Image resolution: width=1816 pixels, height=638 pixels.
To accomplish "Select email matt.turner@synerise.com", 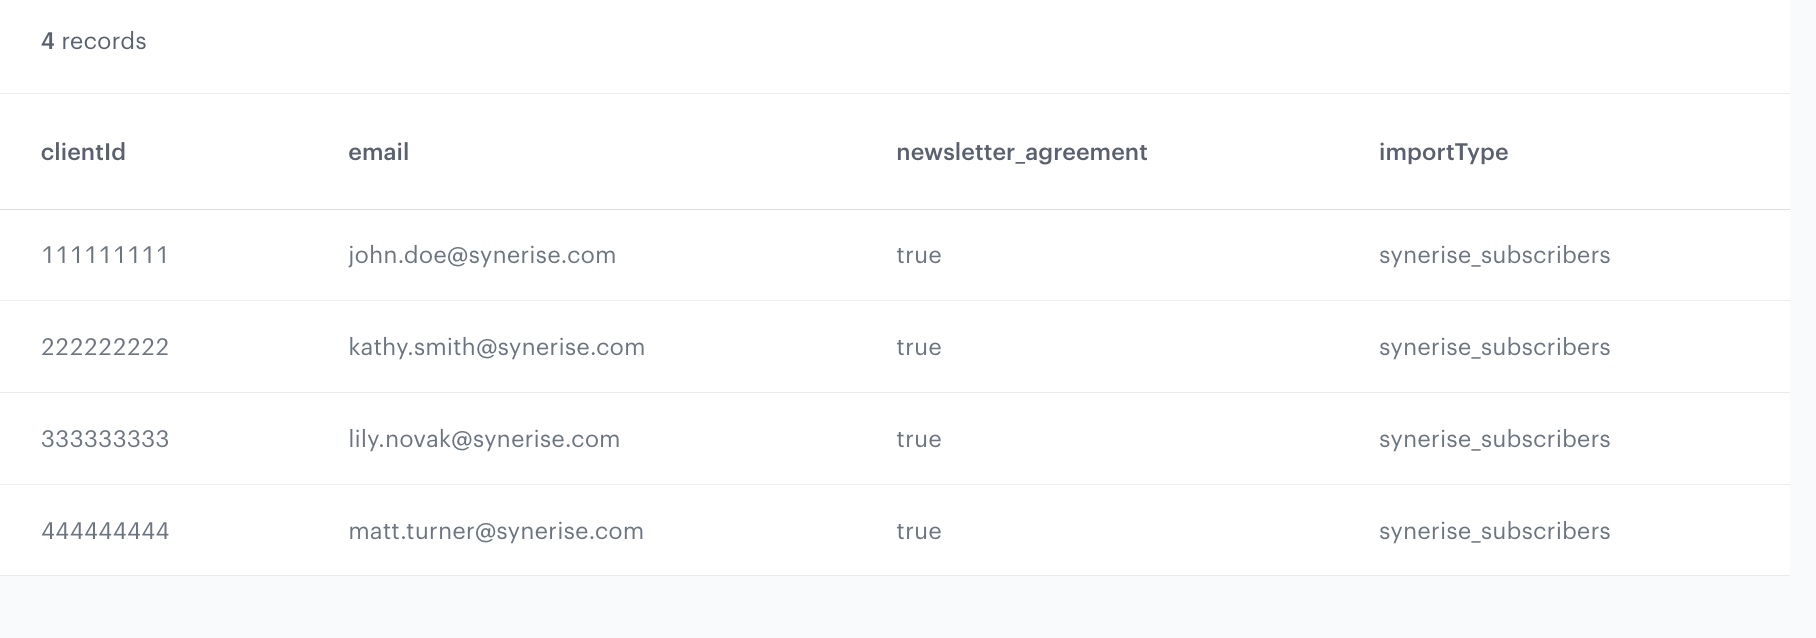I will (496, 531).
